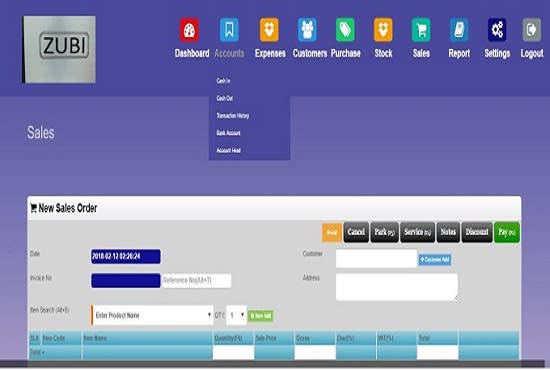The width and height of the screenshot is (550, 370).
Task: Open Account Head menu entry
Action: click(x=228, y=150)
